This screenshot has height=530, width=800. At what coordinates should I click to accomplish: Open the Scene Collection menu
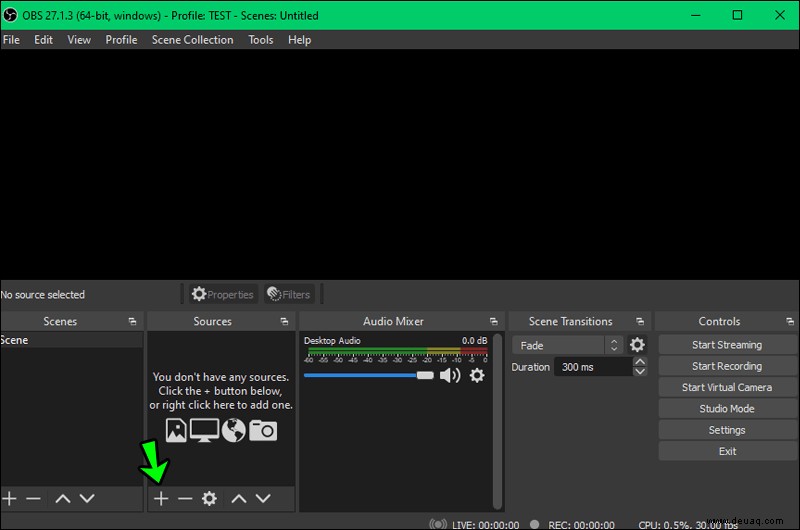click(x=192, y=40)
